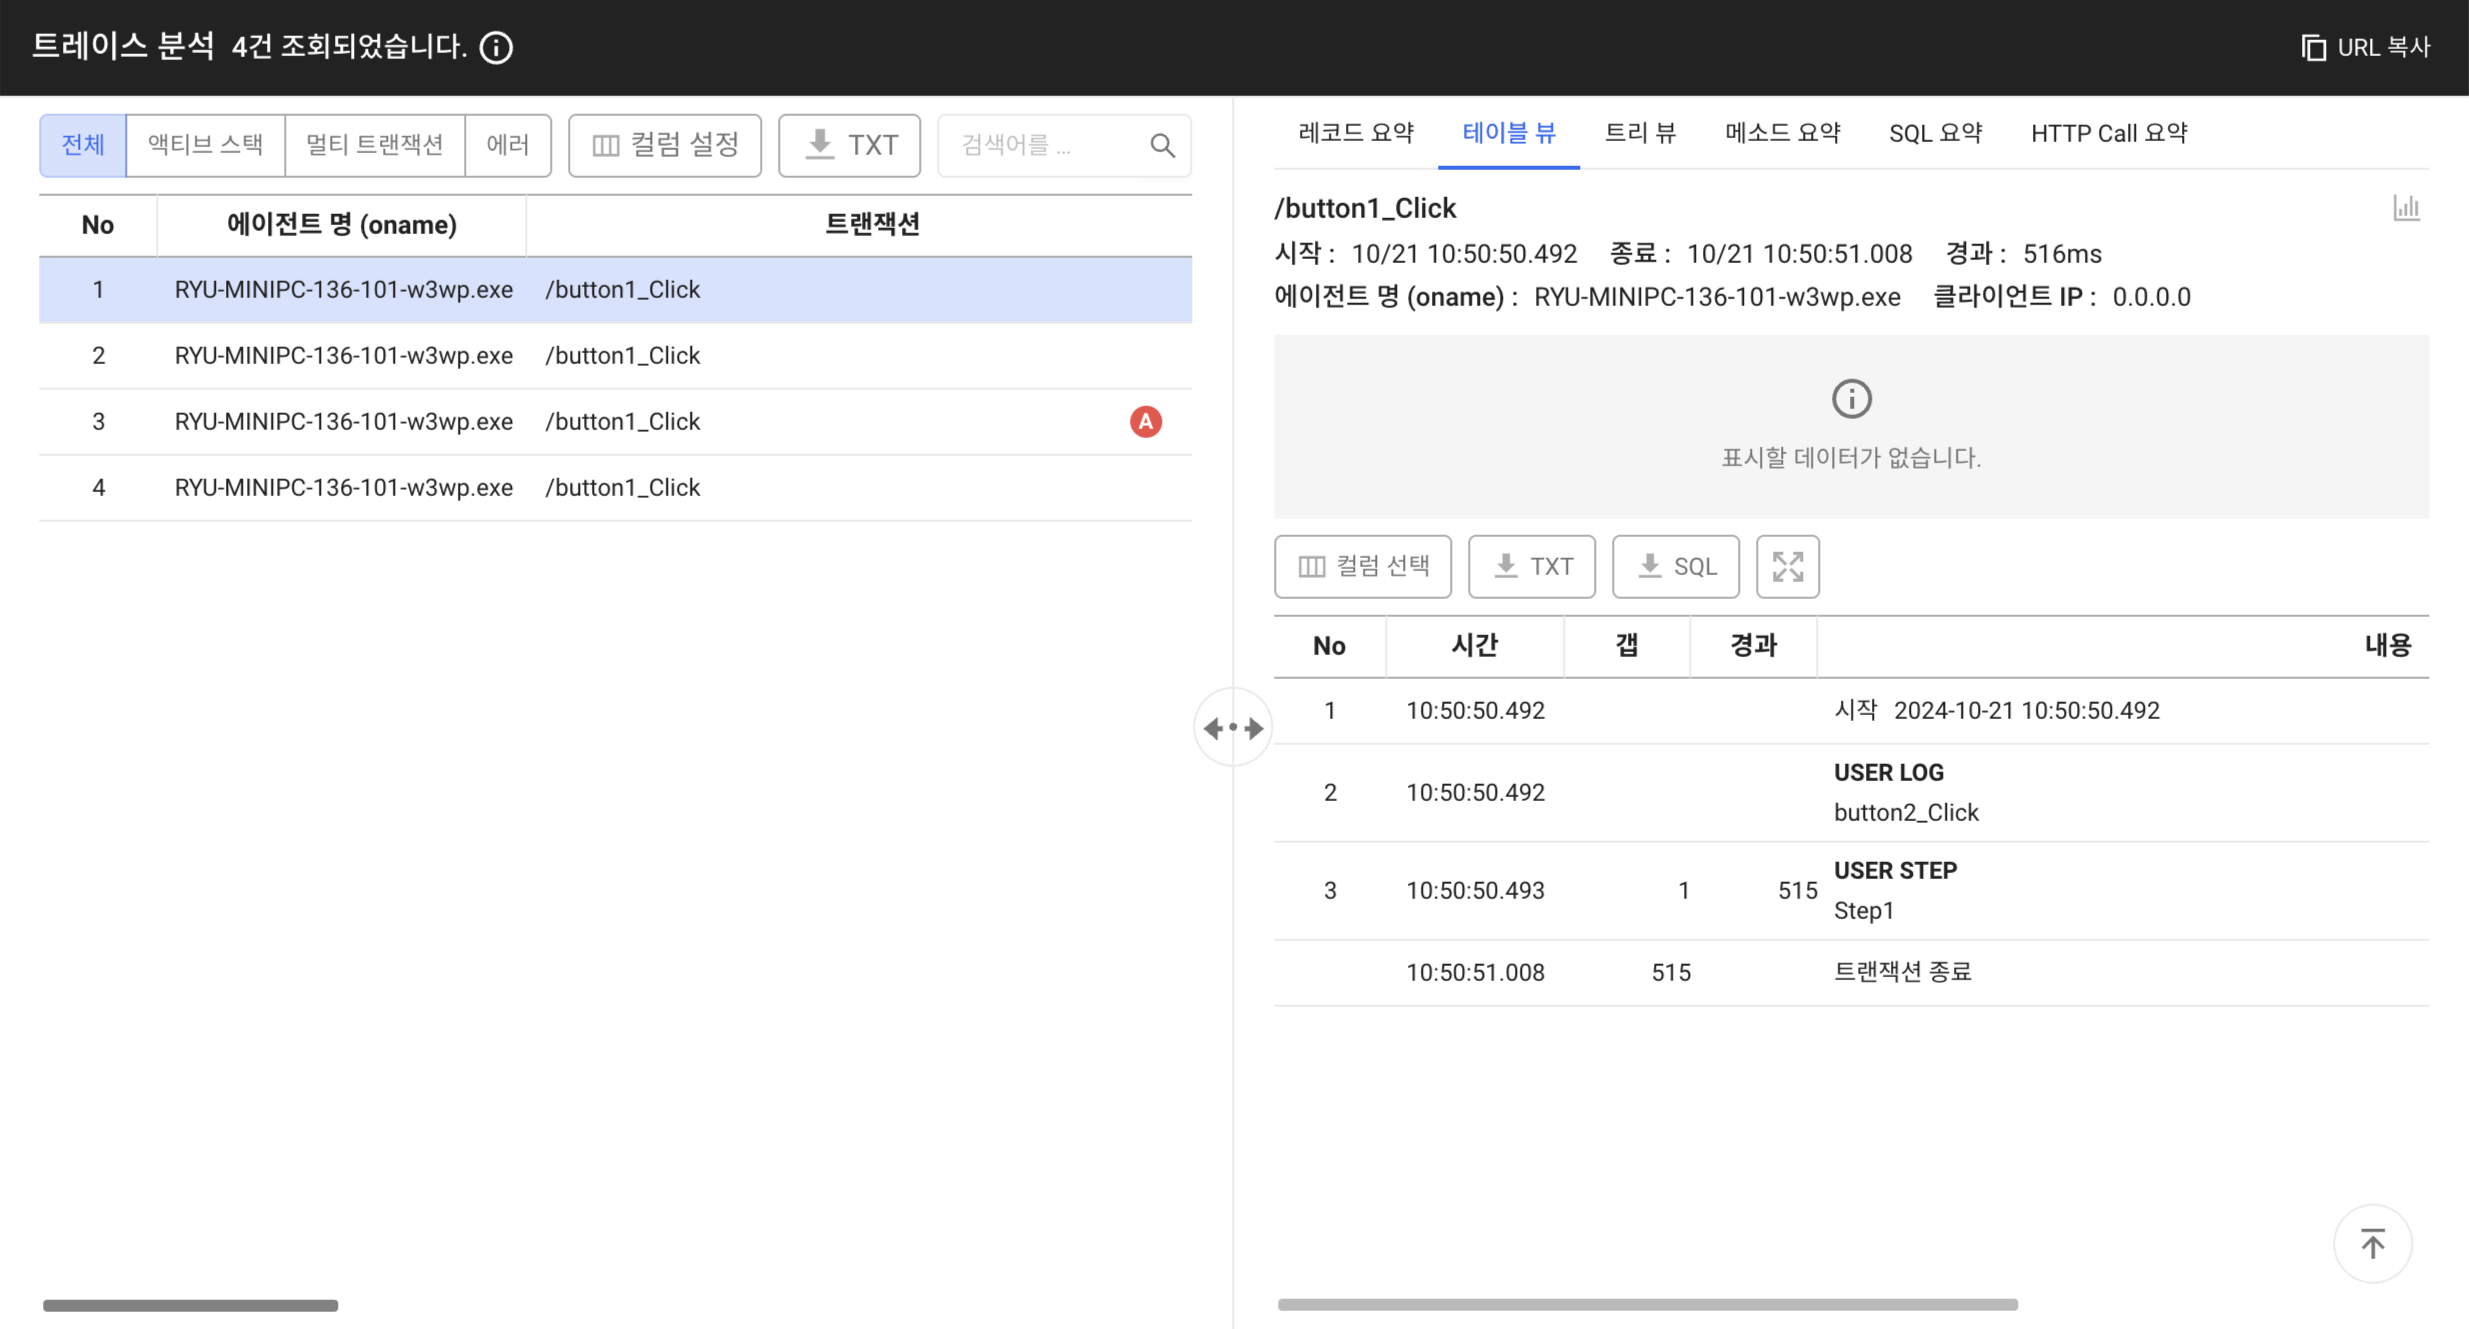Click the left panel horizontal scrollbar

[x=190, y=1305]
